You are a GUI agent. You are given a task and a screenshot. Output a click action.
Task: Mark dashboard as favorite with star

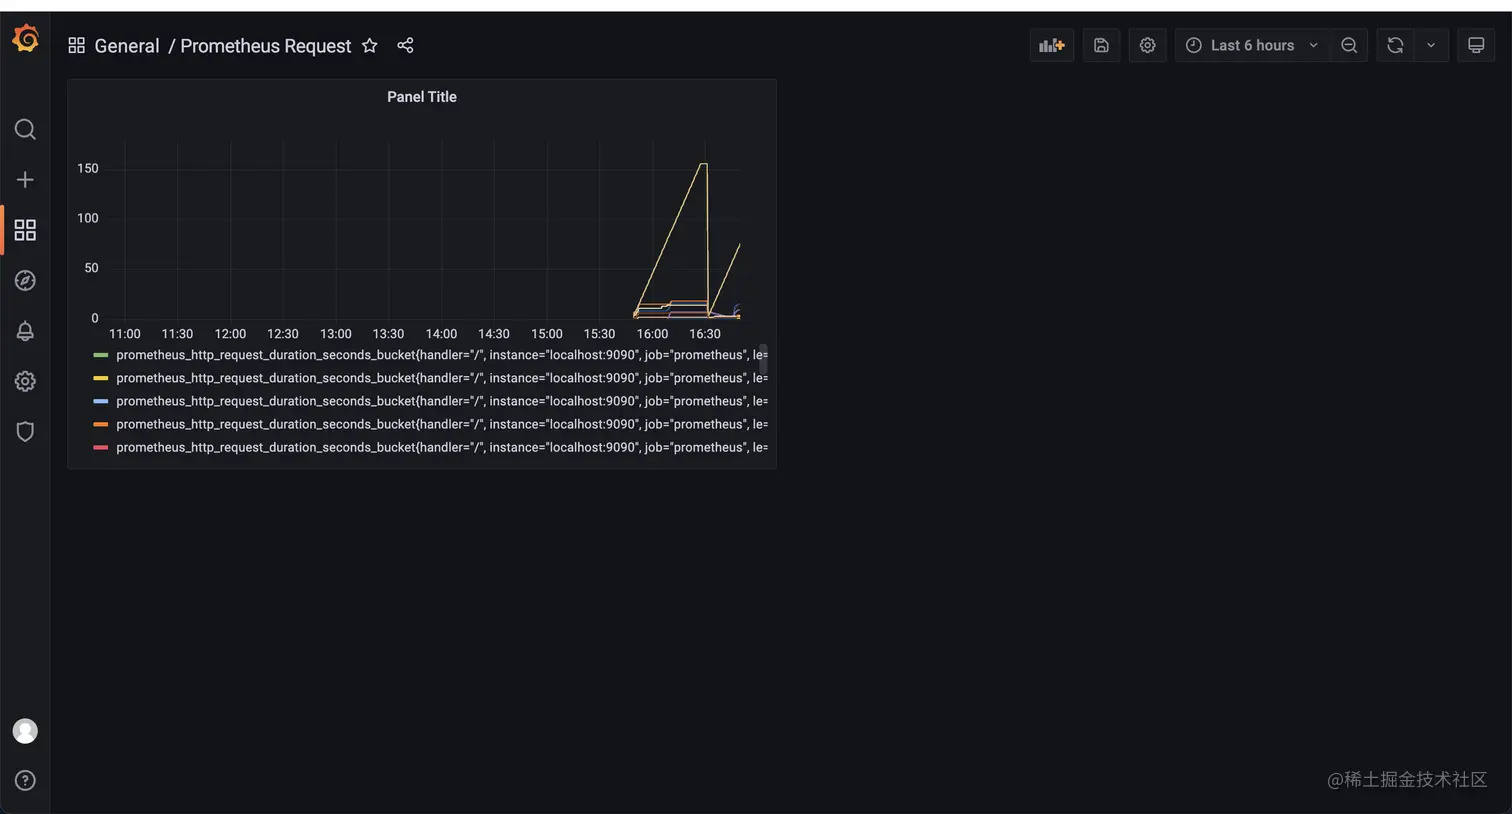(370, 45)
